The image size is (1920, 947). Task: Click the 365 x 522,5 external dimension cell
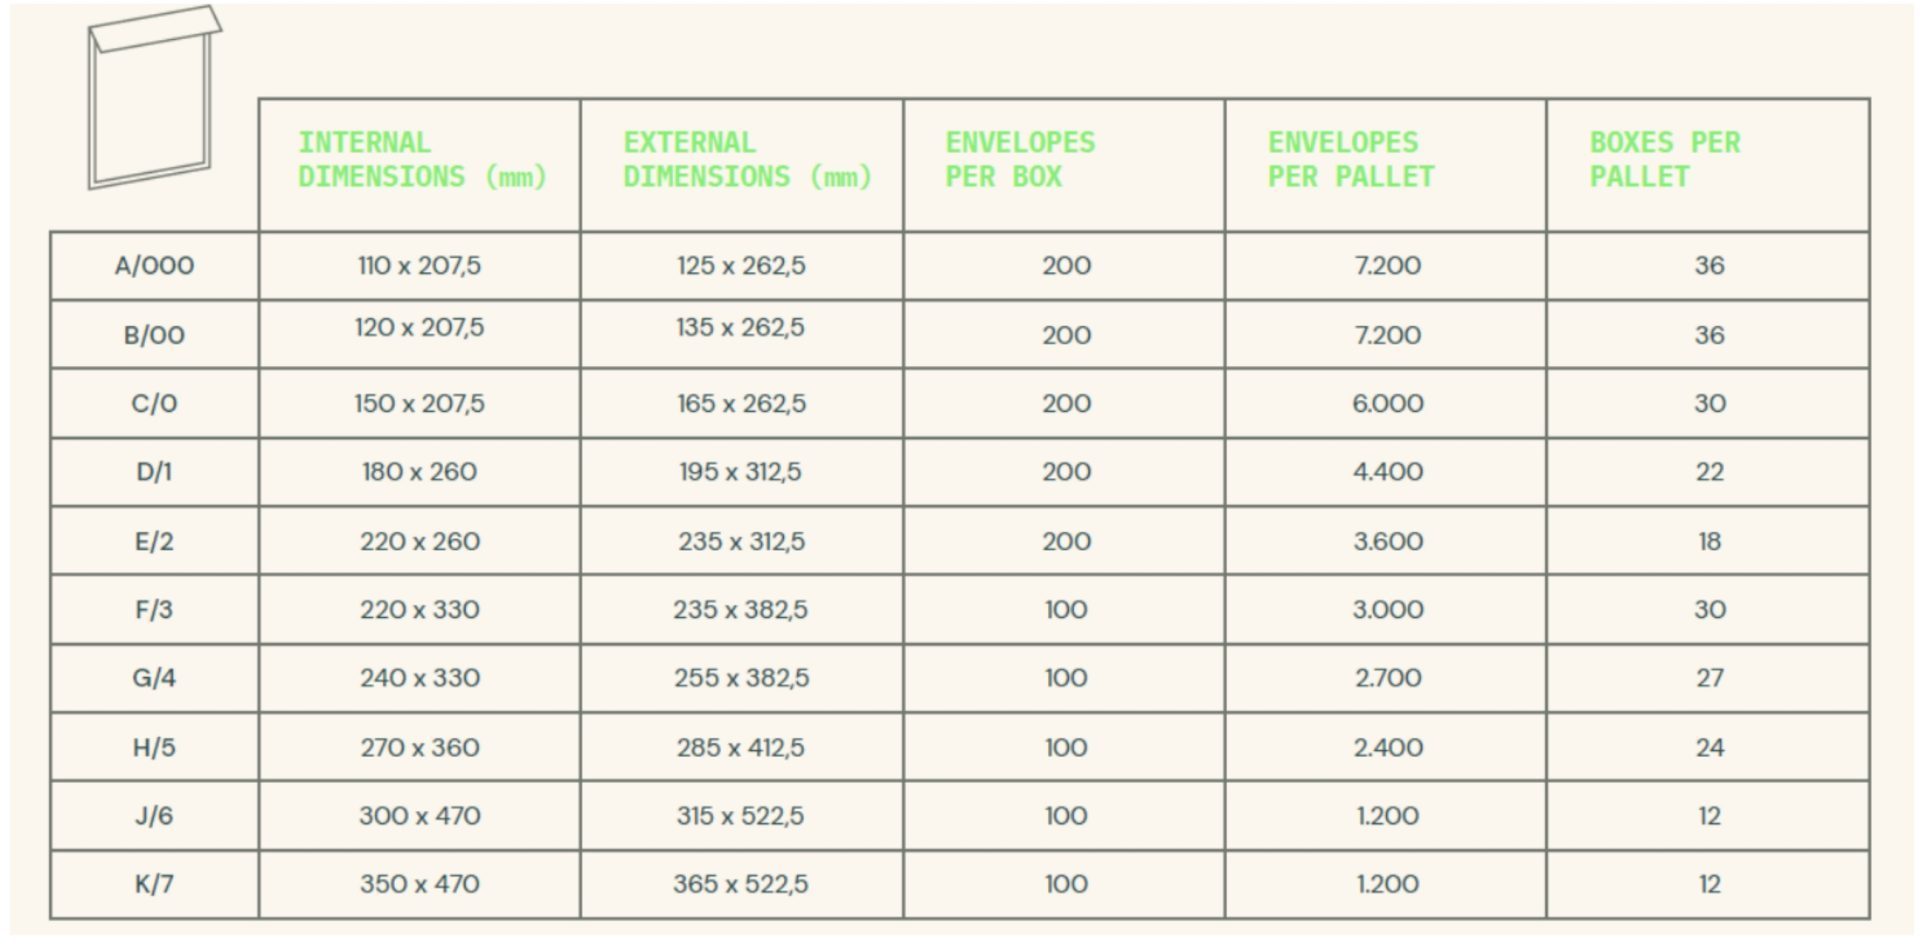(741, 884)
